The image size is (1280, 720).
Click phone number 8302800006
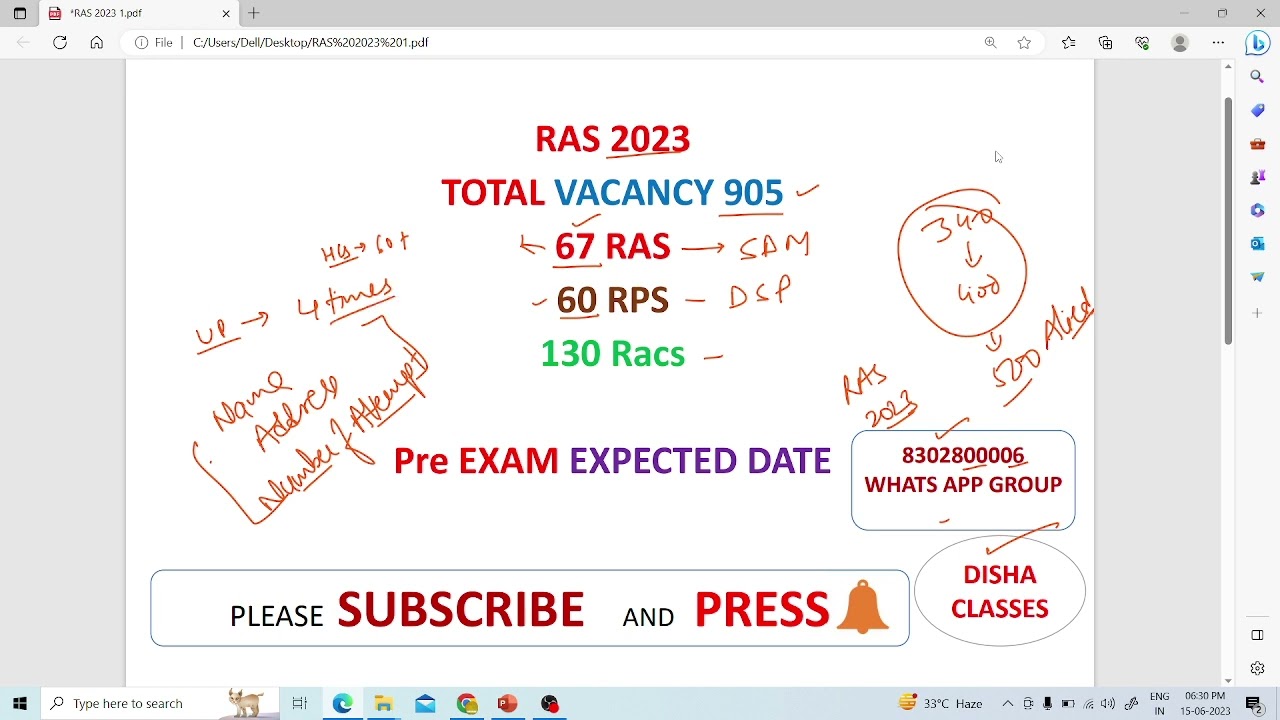pos(963,456)
